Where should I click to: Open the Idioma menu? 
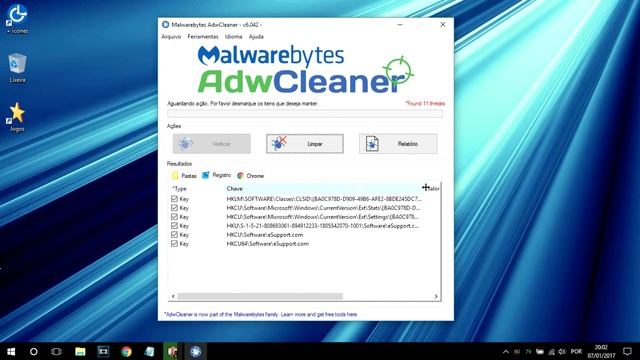[233, 37]
